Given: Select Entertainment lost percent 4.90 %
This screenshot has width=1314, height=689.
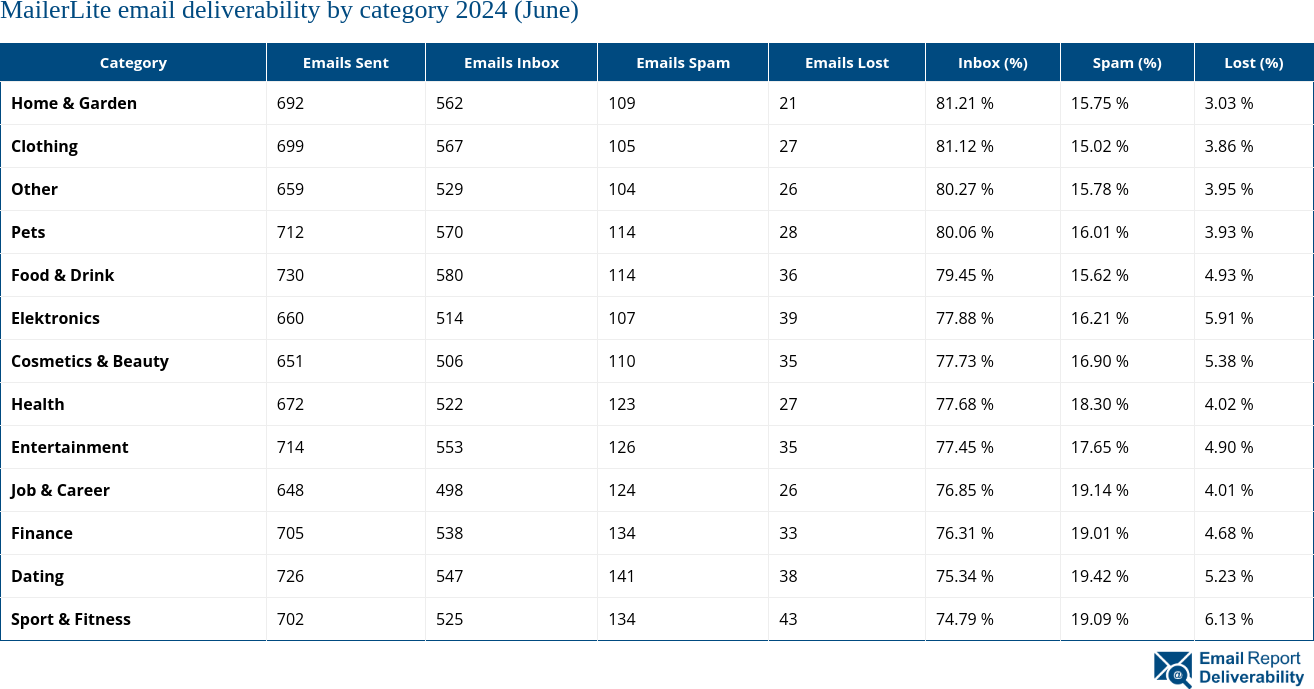Looking at the screenshot, I should 1229,447.
